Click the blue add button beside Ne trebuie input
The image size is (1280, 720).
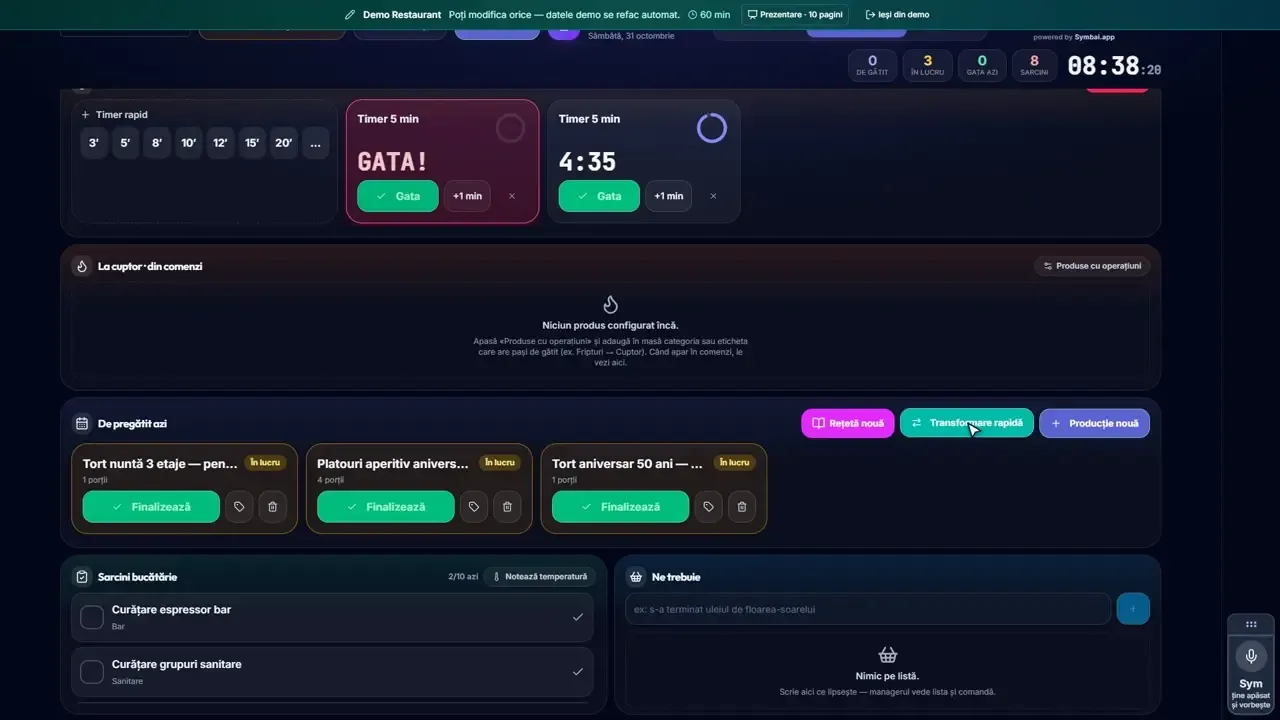pos(1133,608)
